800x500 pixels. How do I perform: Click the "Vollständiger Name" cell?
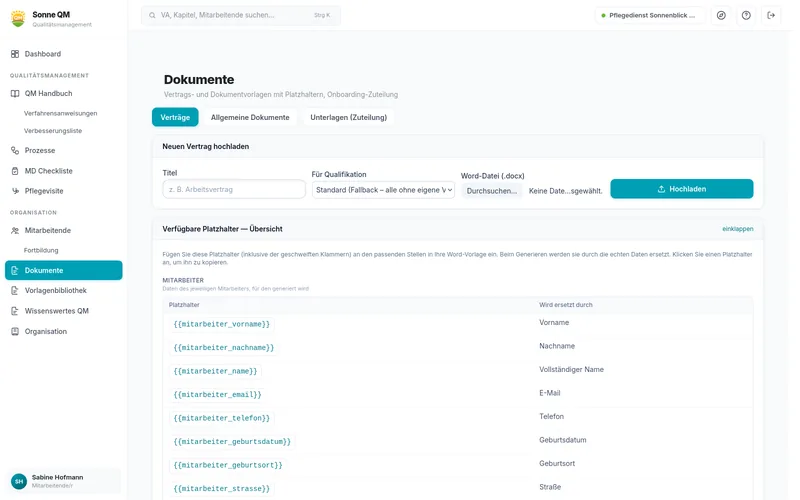[x=571, y=369]
